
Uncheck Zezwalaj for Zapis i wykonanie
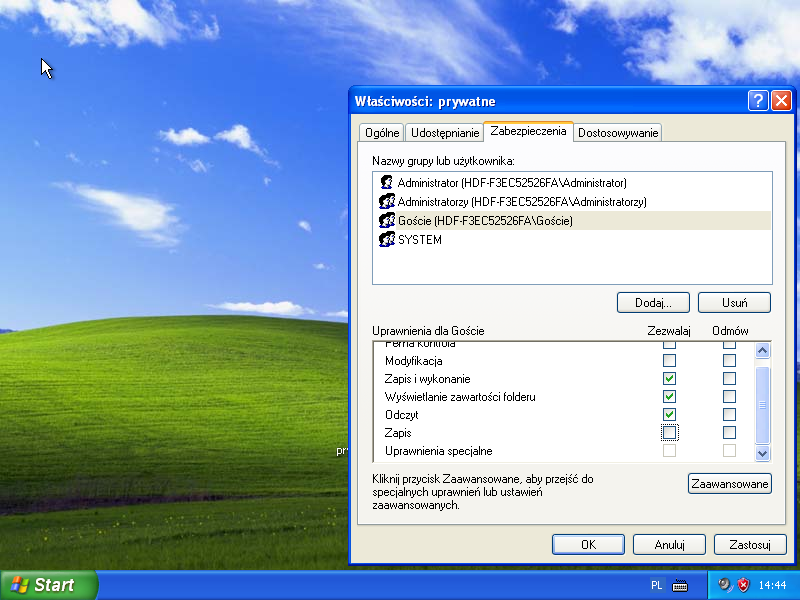[x=669, y=379]
